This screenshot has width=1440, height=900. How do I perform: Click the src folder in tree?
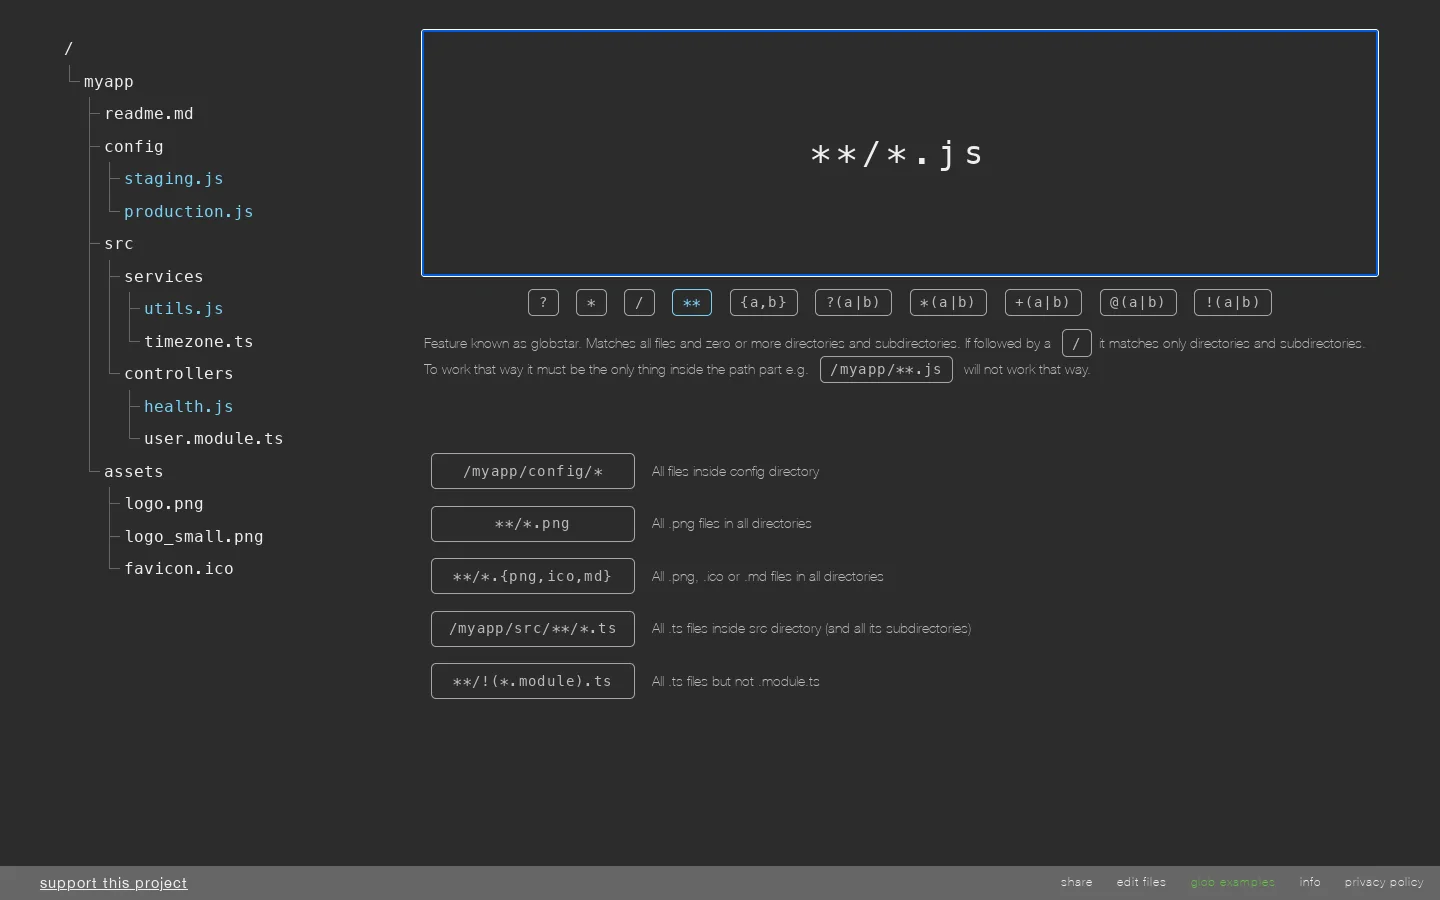(119, 244)
